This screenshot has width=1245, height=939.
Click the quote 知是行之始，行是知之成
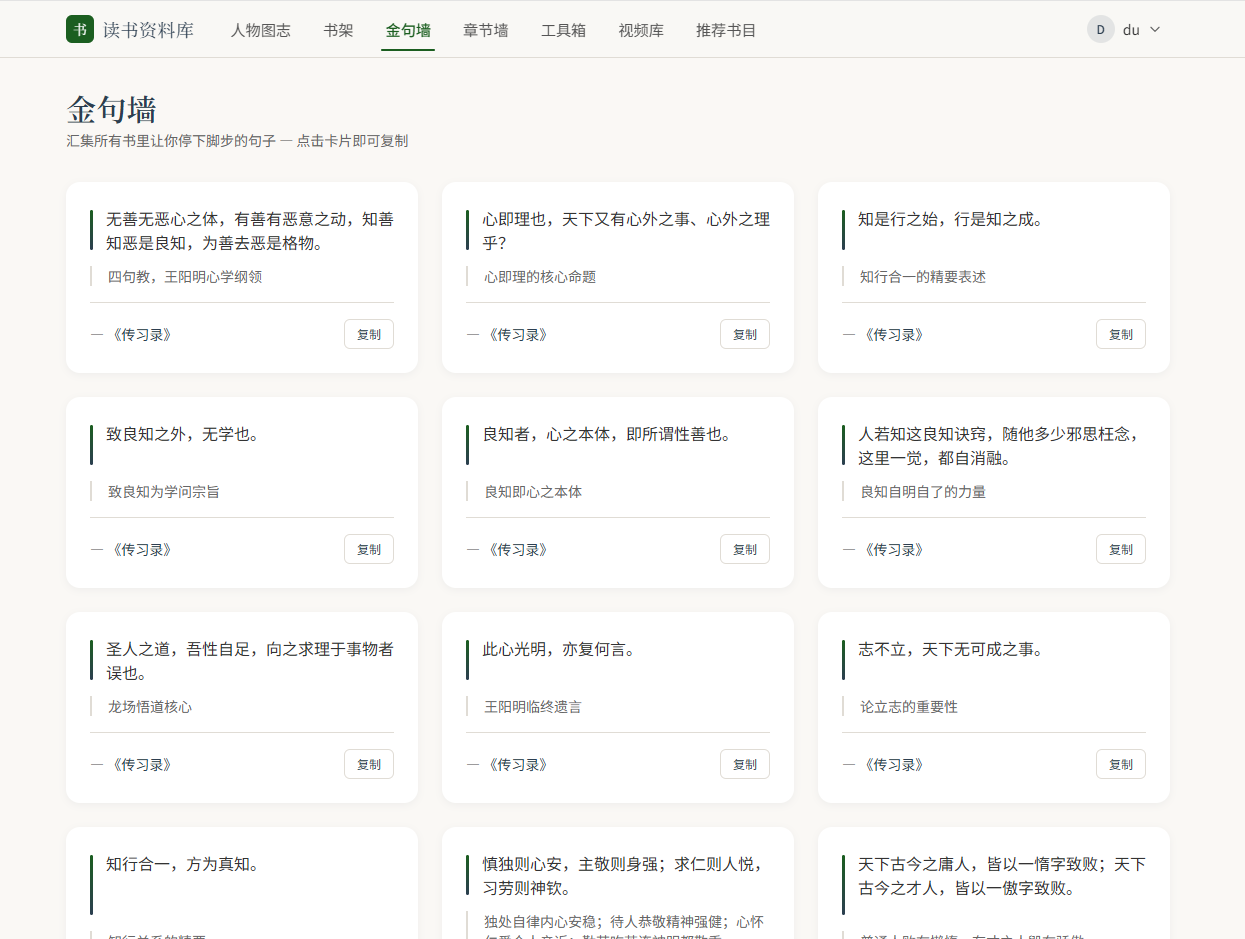click(950, 219)
